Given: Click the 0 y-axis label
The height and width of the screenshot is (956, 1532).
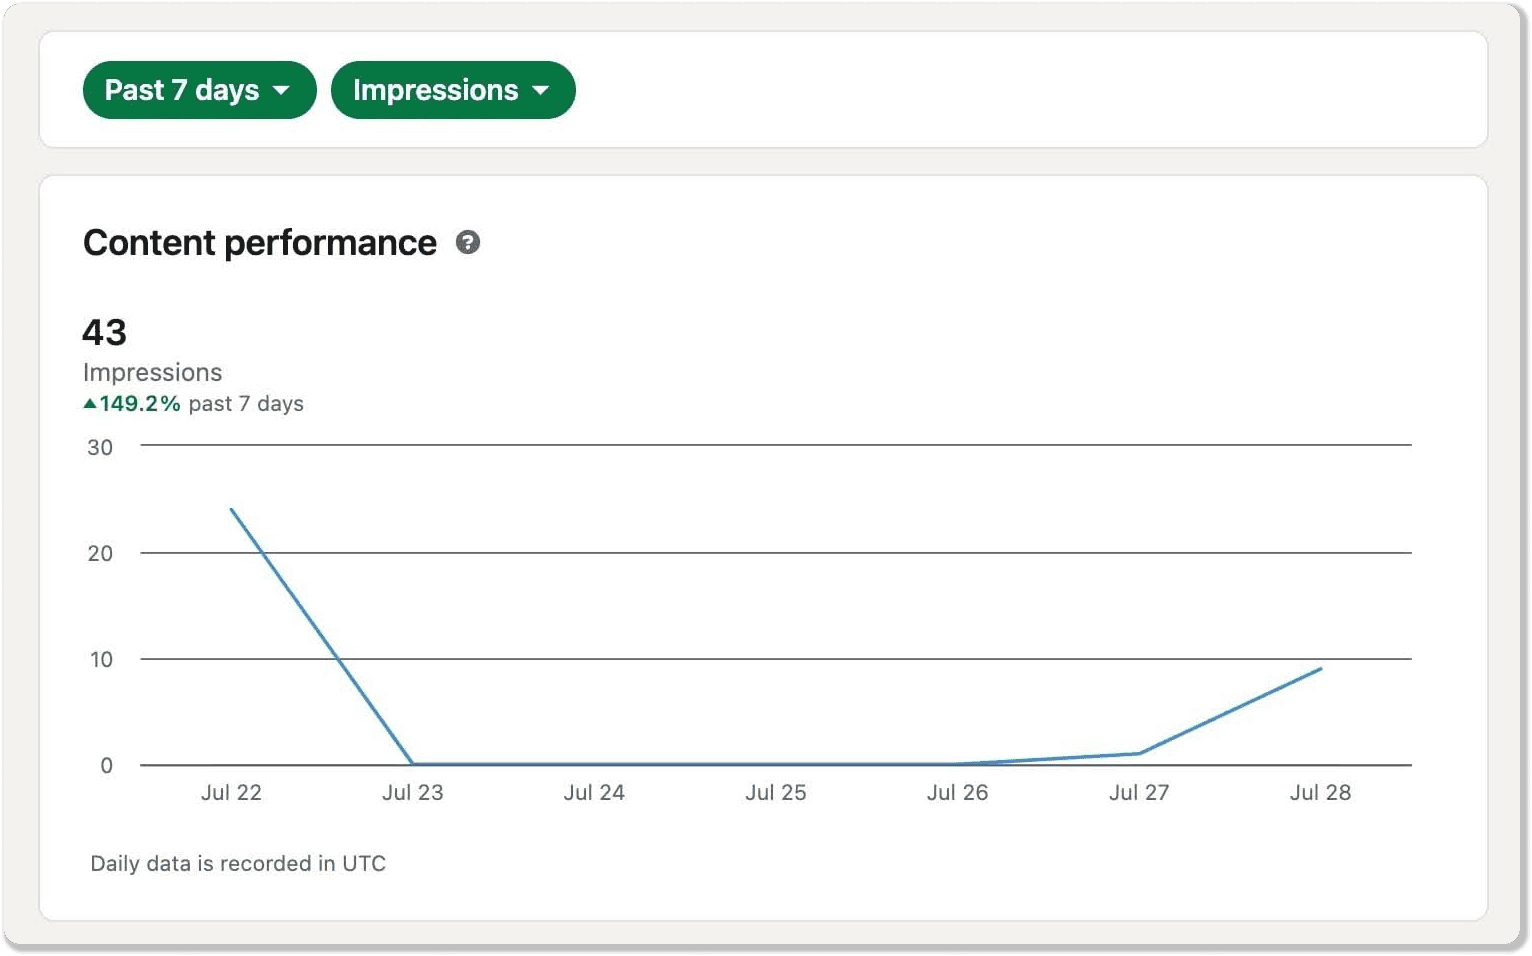Looking at the screenshot, I should coord(107,765).
